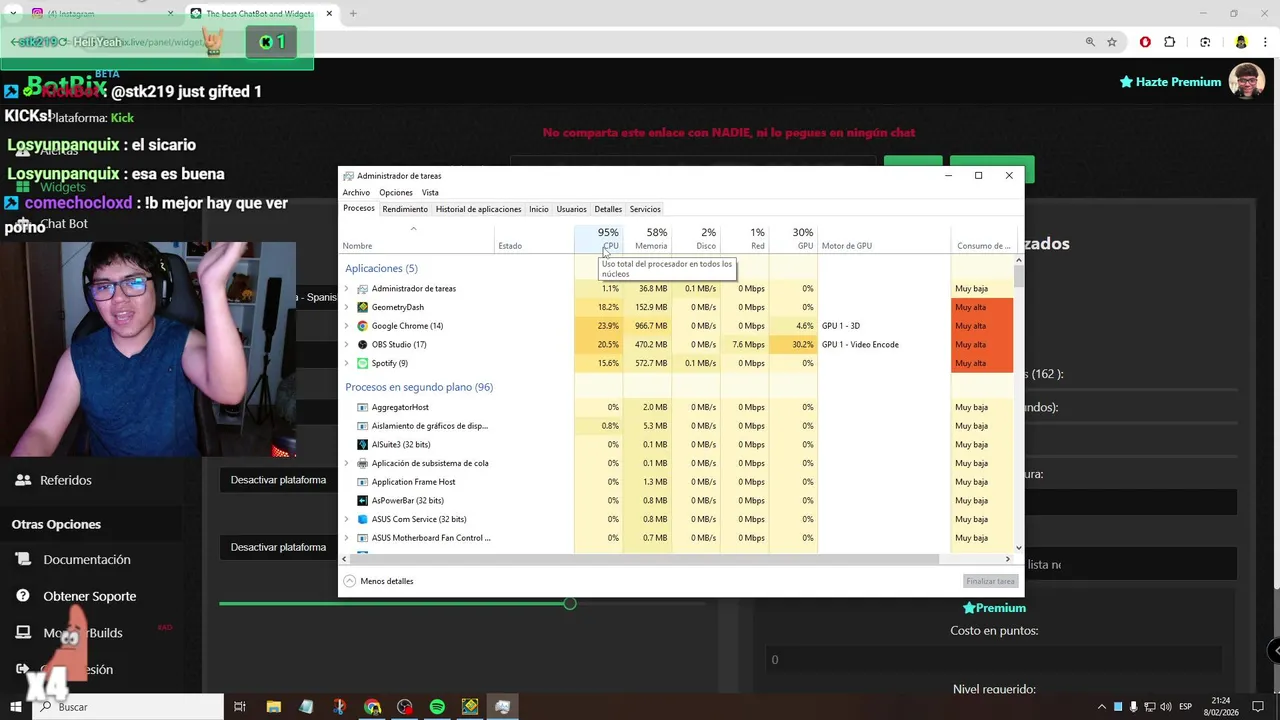Open a new Chrome tab

coord(353,14)
